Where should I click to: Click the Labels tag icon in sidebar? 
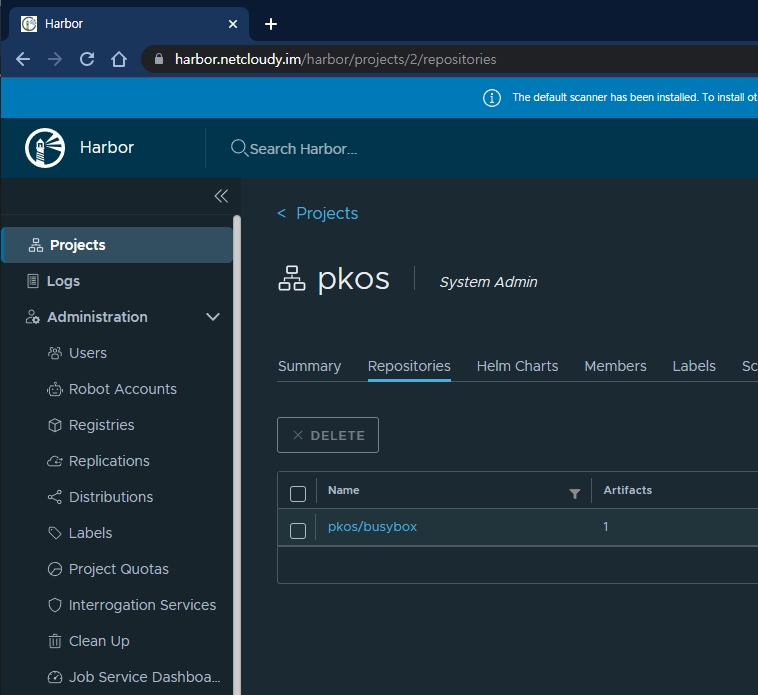[55, 533]
